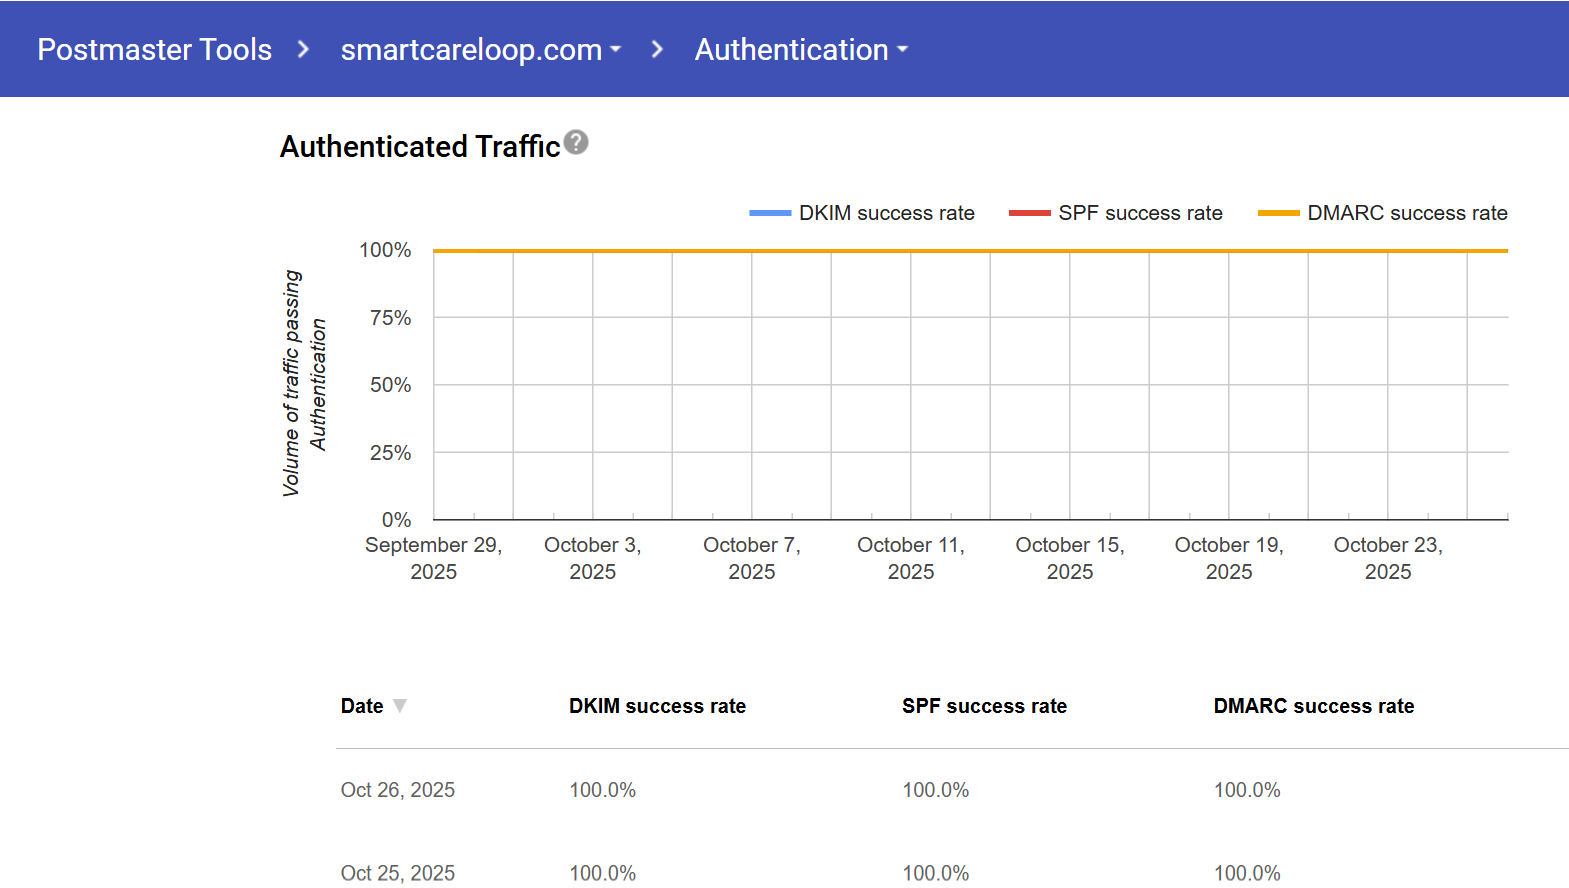This screenshot has width=1569, height=888.
Task: Click the sort arrow beside Date column
Action: [400, 706]
